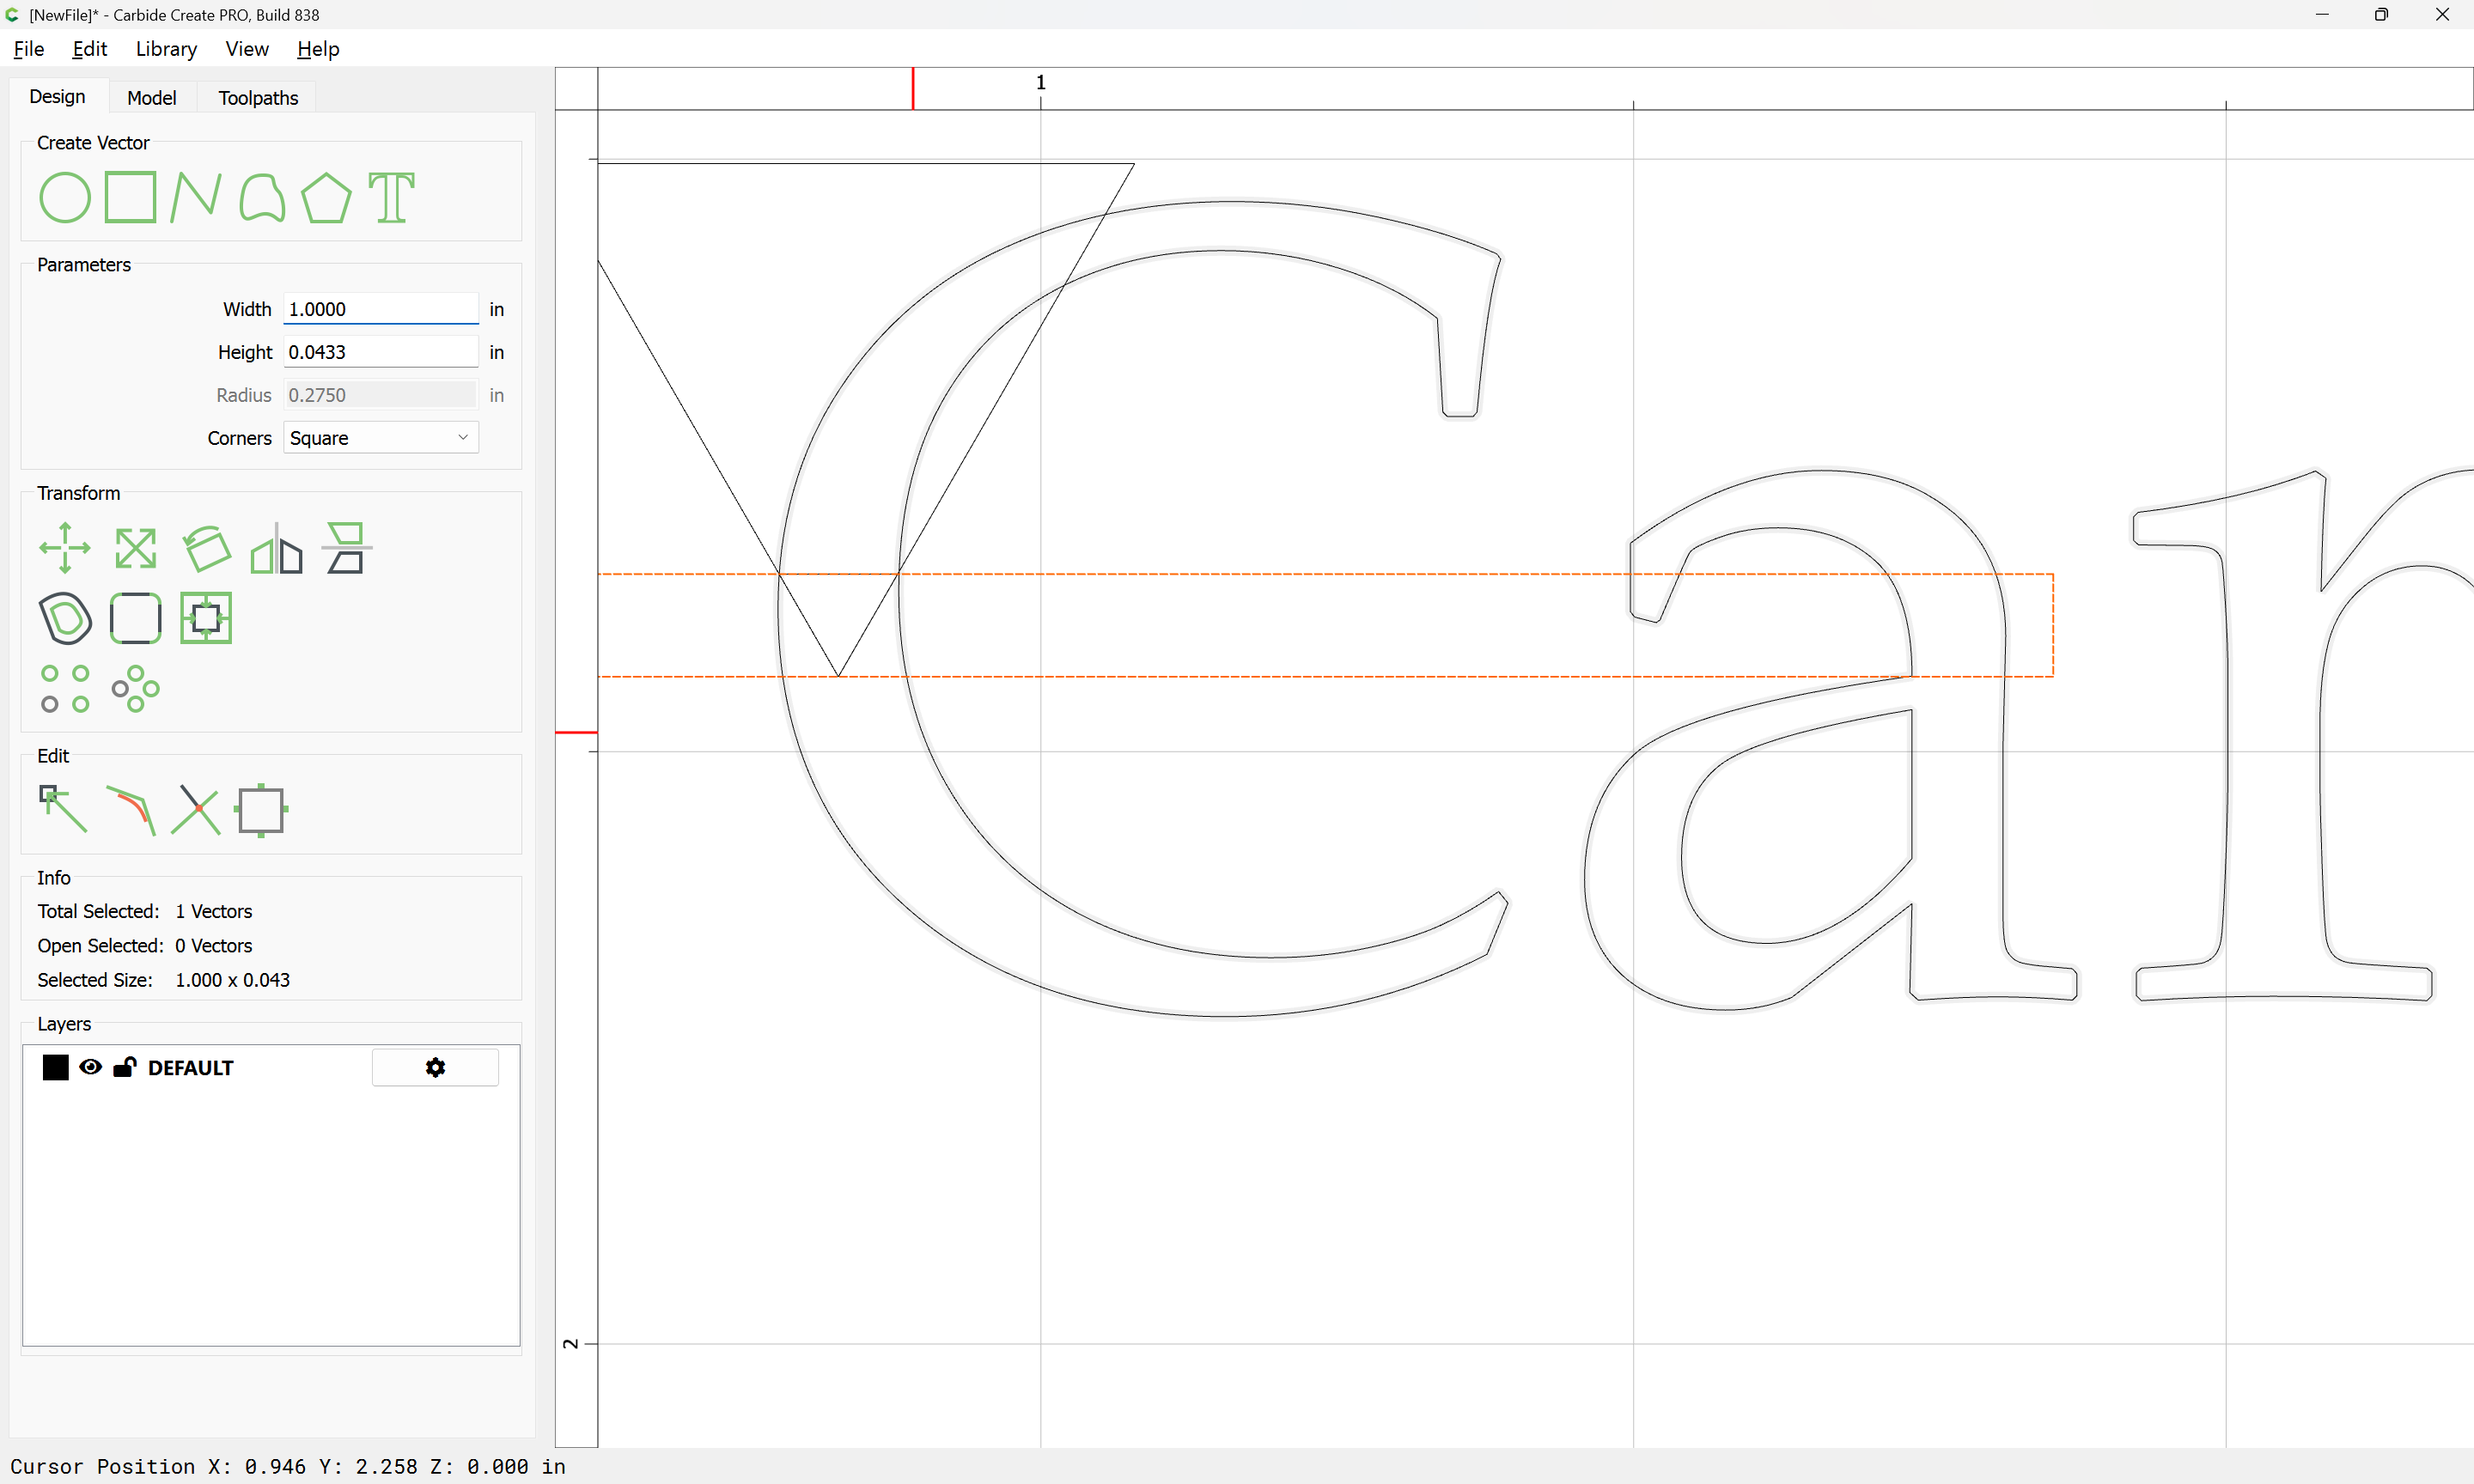Open the Resize/Scale transform tool
2474x1484 pixels.
coord(135,548)
